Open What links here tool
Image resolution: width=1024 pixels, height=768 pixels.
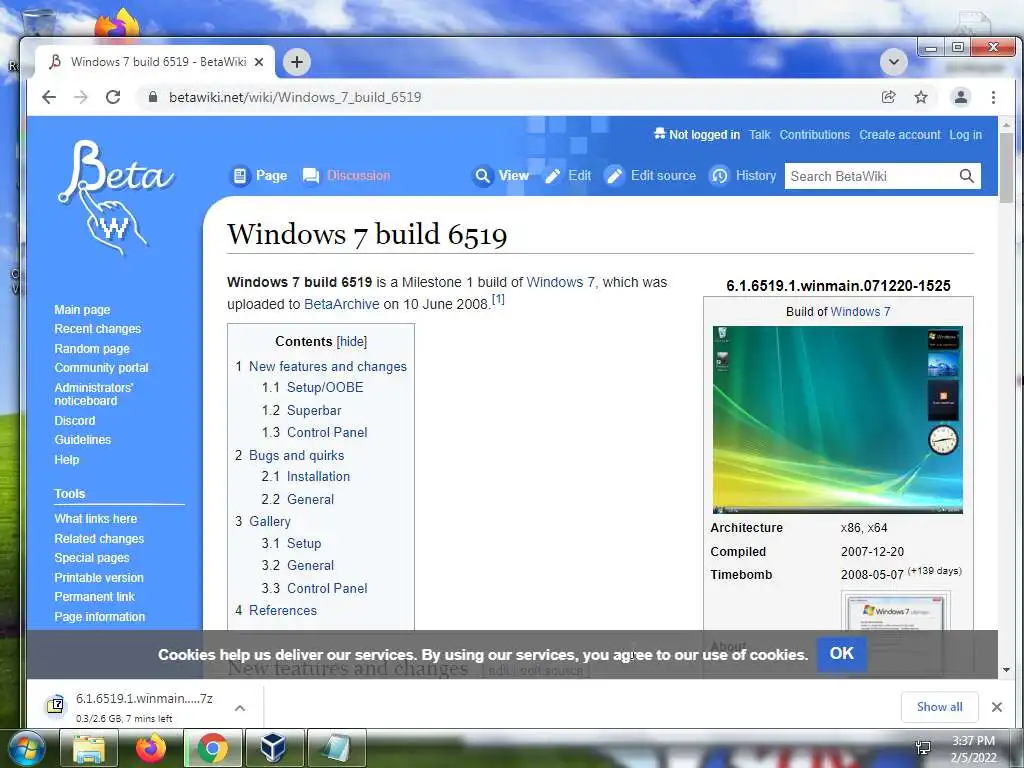95,519
